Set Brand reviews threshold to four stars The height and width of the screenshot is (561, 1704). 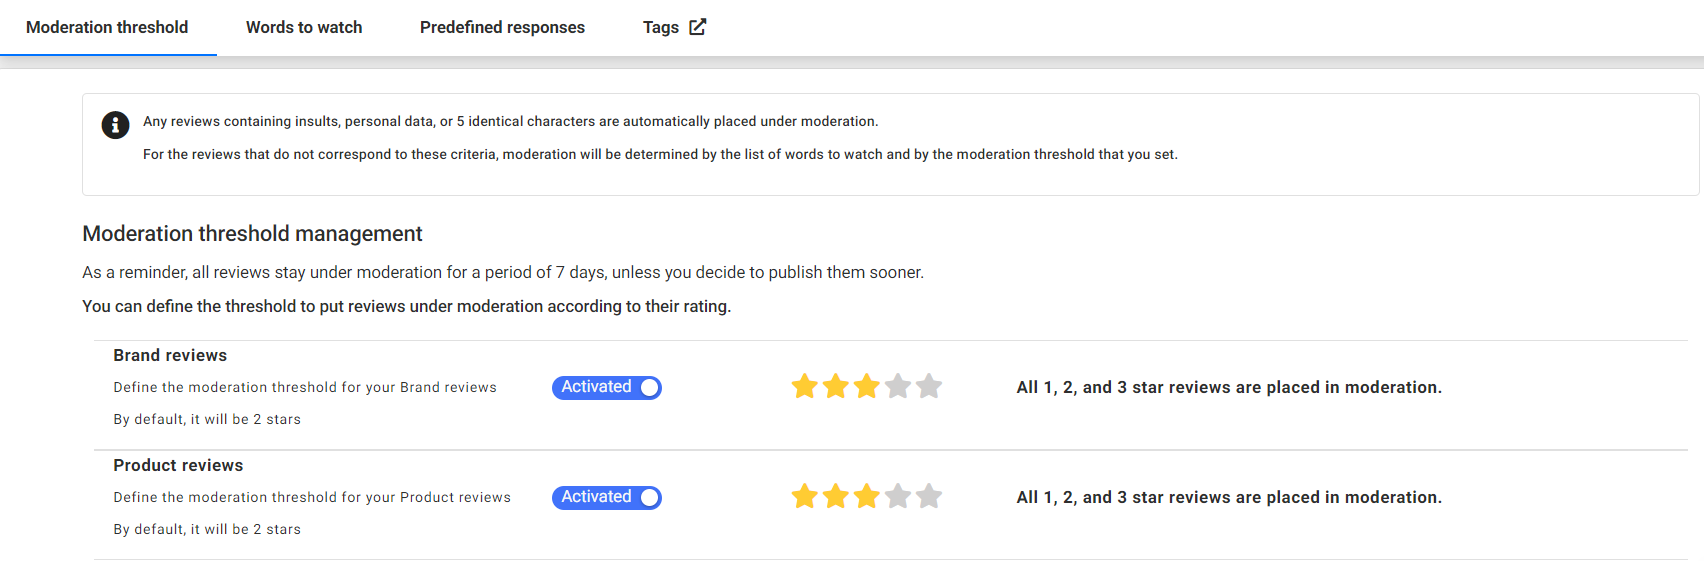[x=898, y=387]
